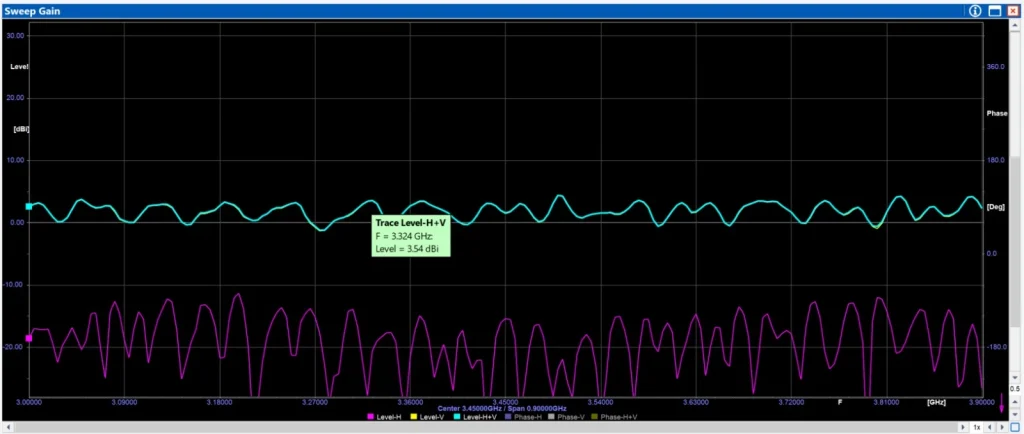This screenshot has height=434, width=1024.
Task: Toggle the Phase-V trace legend
Action: pyautogui.click(x=567, y=416)
